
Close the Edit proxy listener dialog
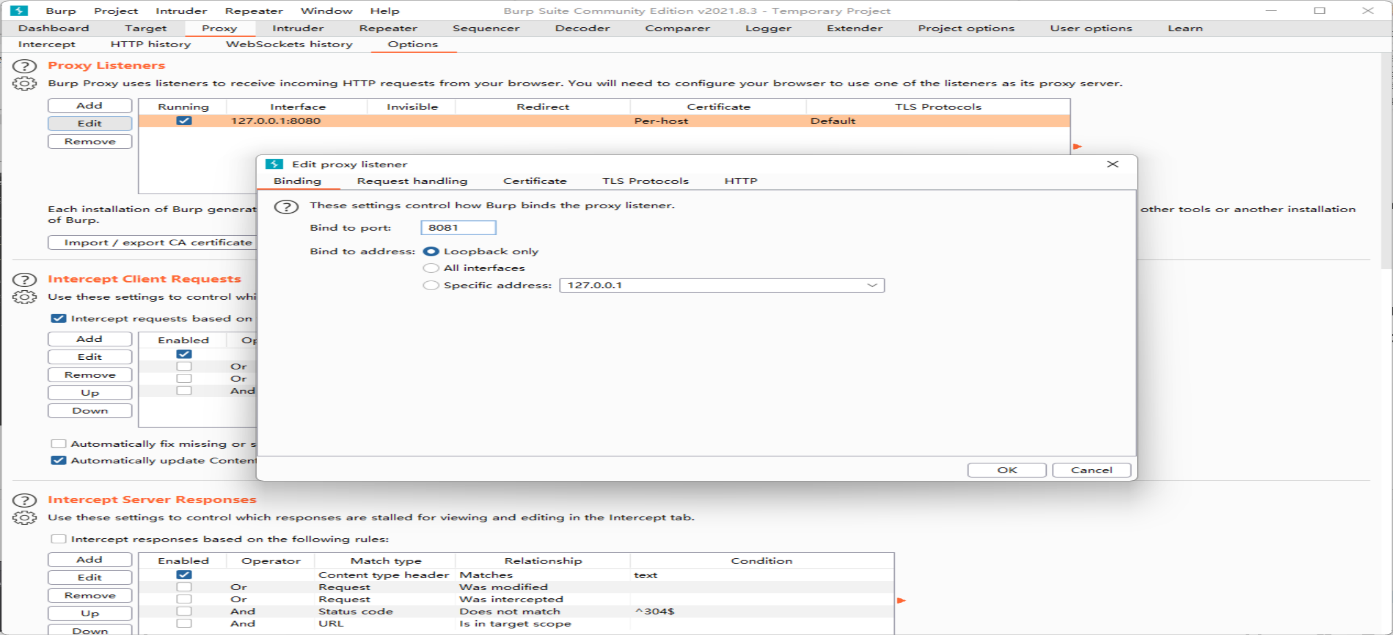tap(1113, 164)
